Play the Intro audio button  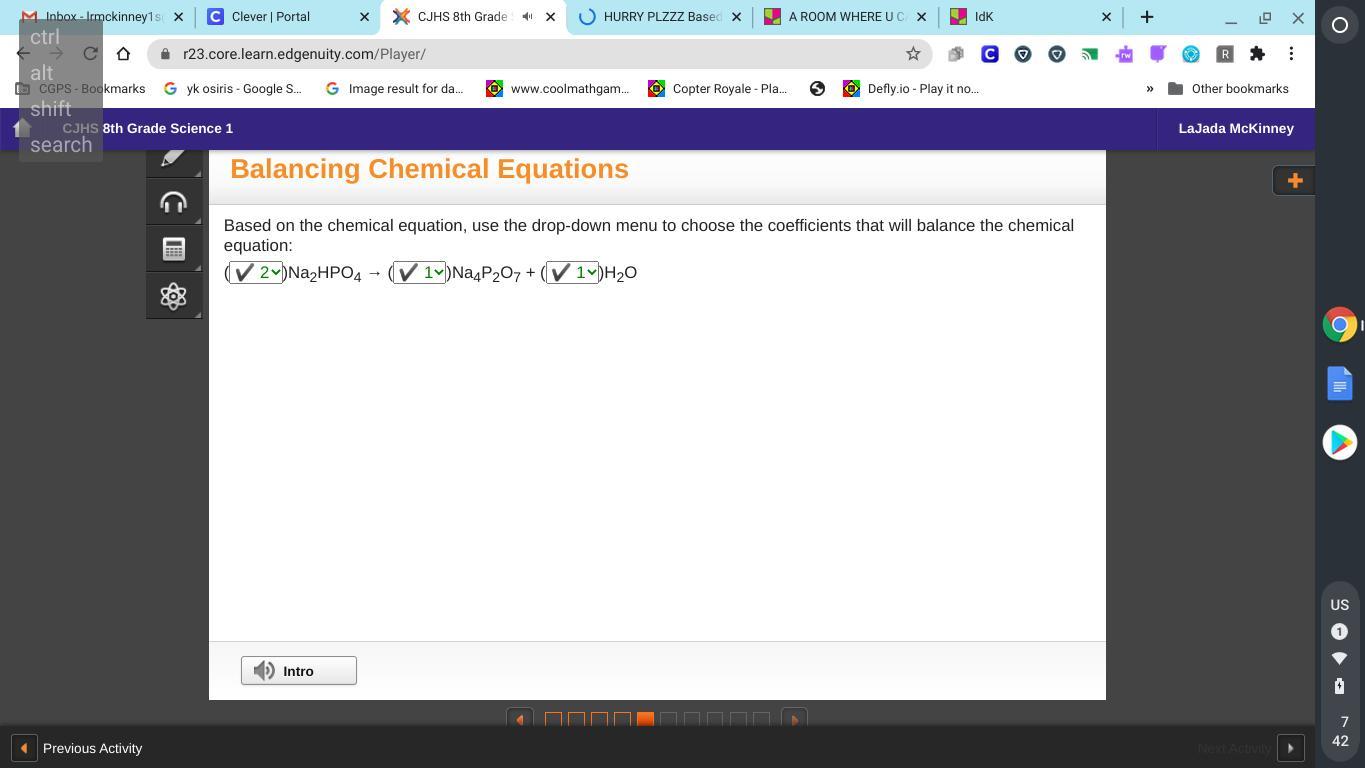[299, 671]
